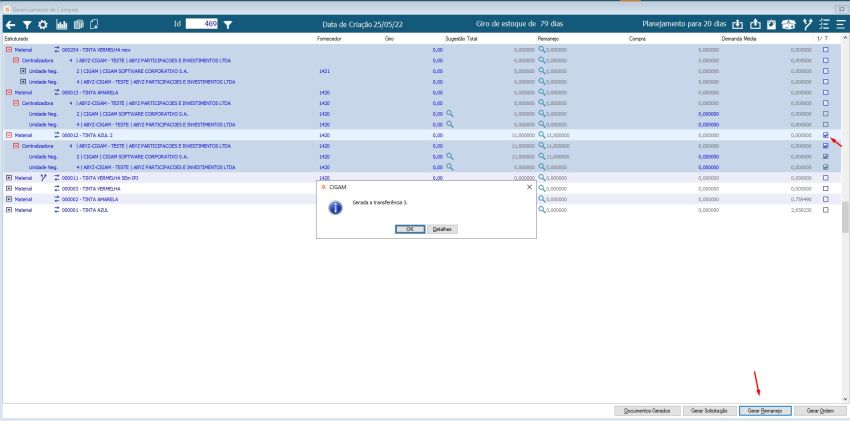Click the 'Planejamento para 20 dias' label
This screenshot has height=421, width=850.
[x=684, y=24]
